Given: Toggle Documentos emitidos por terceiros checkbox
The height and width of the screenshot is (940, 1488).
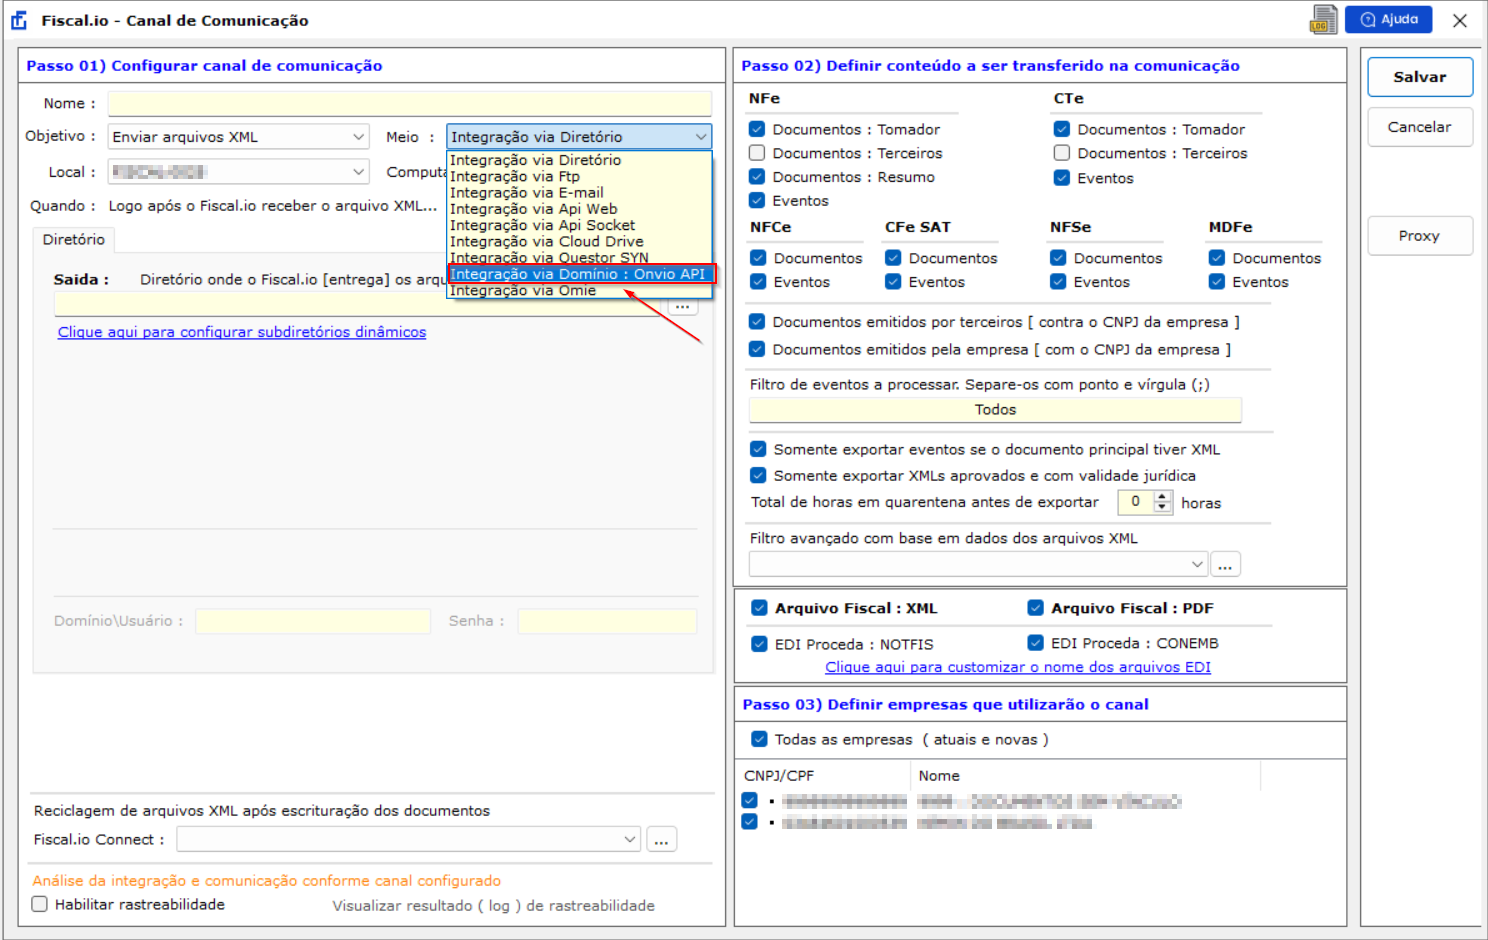Looking at the screenshot, I should pos(757,322).
